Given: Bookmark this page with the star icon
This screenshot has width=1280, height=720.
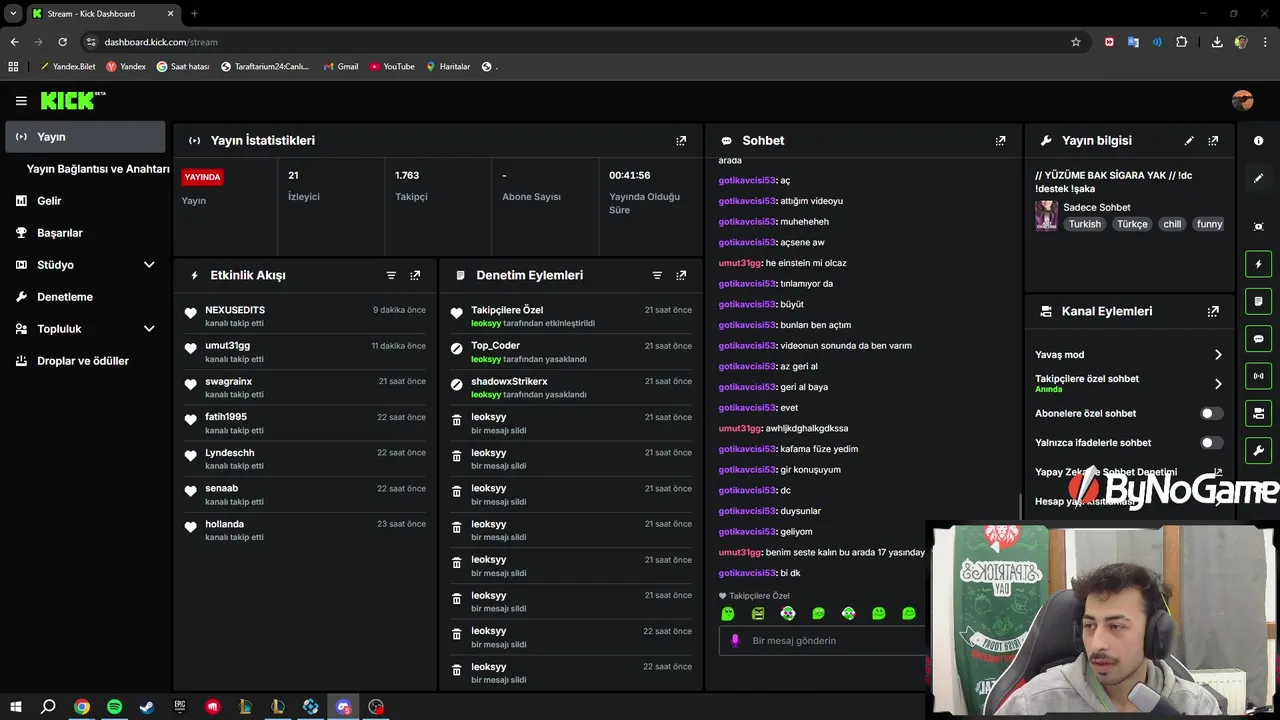Looking at the screenshot, I should pos(1076,42).
